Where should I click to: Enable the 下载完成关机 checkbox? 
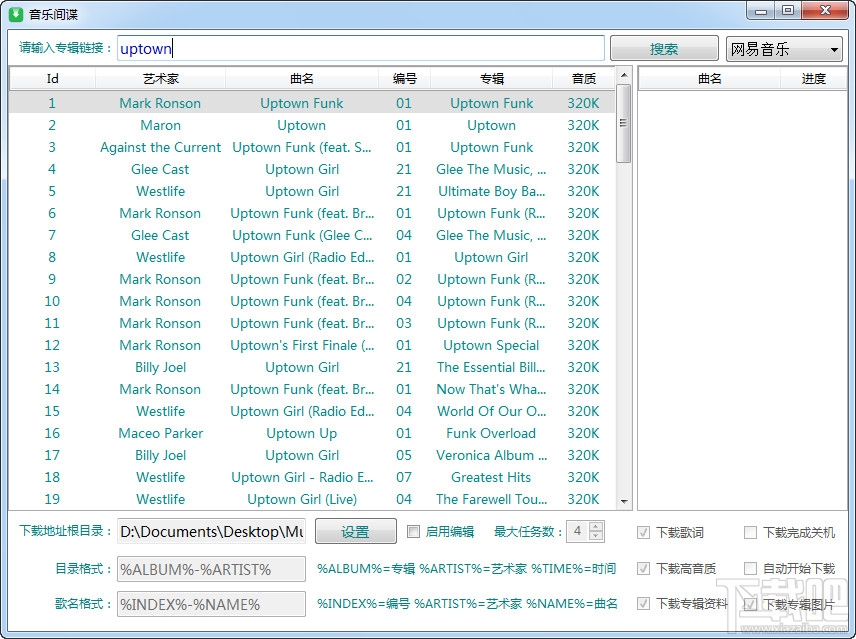[751, 532]
